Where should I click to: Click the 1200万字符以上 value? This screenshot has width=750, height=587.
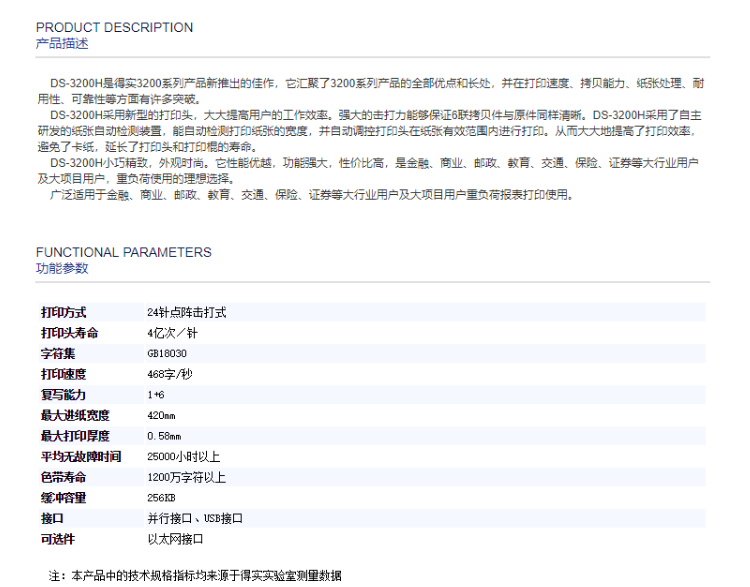pyautogui.click(x=187, y=477)
